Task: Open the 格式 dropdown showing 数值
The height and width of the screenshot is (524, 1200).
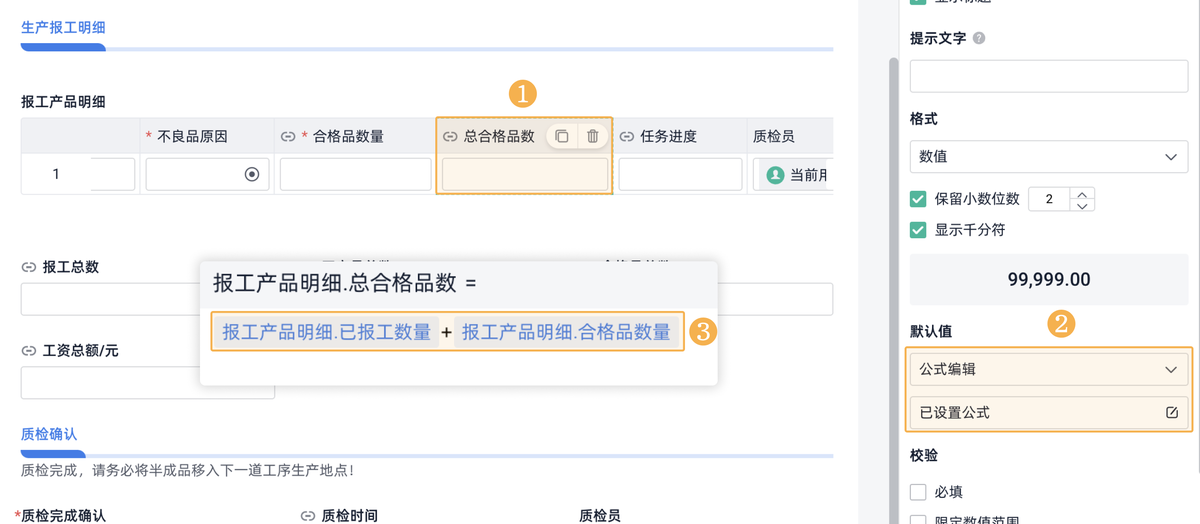Action: click(1048, 157)
